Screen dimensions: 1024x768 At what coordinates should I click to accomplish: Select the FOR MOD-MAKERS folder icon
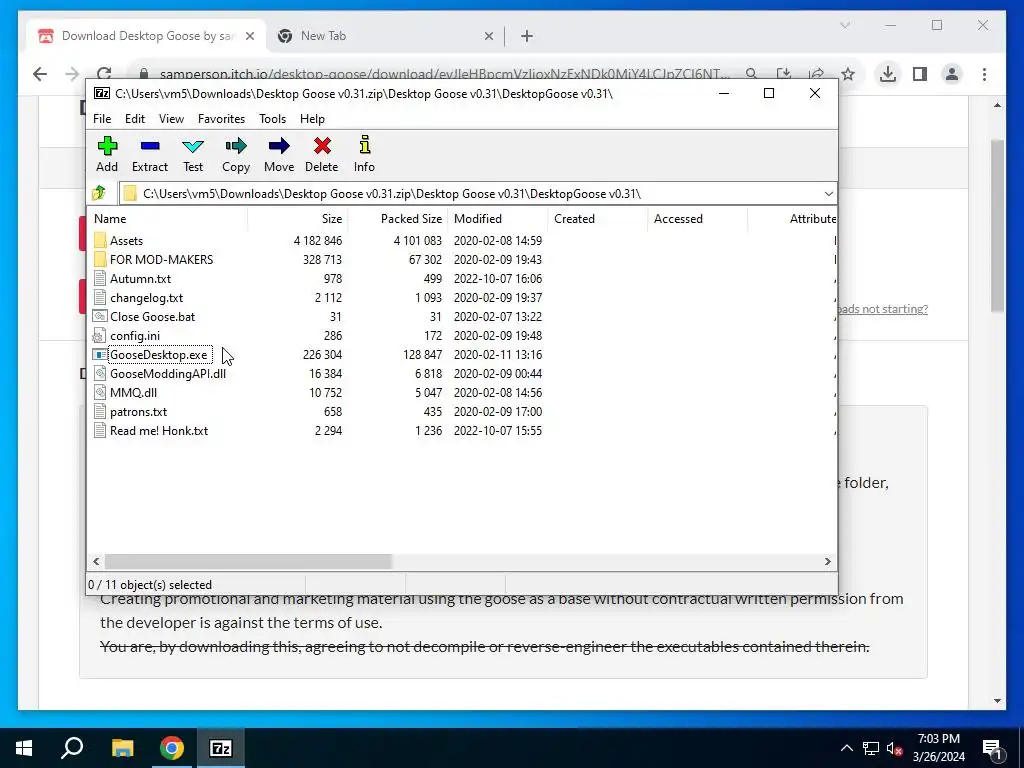point(100,259)
